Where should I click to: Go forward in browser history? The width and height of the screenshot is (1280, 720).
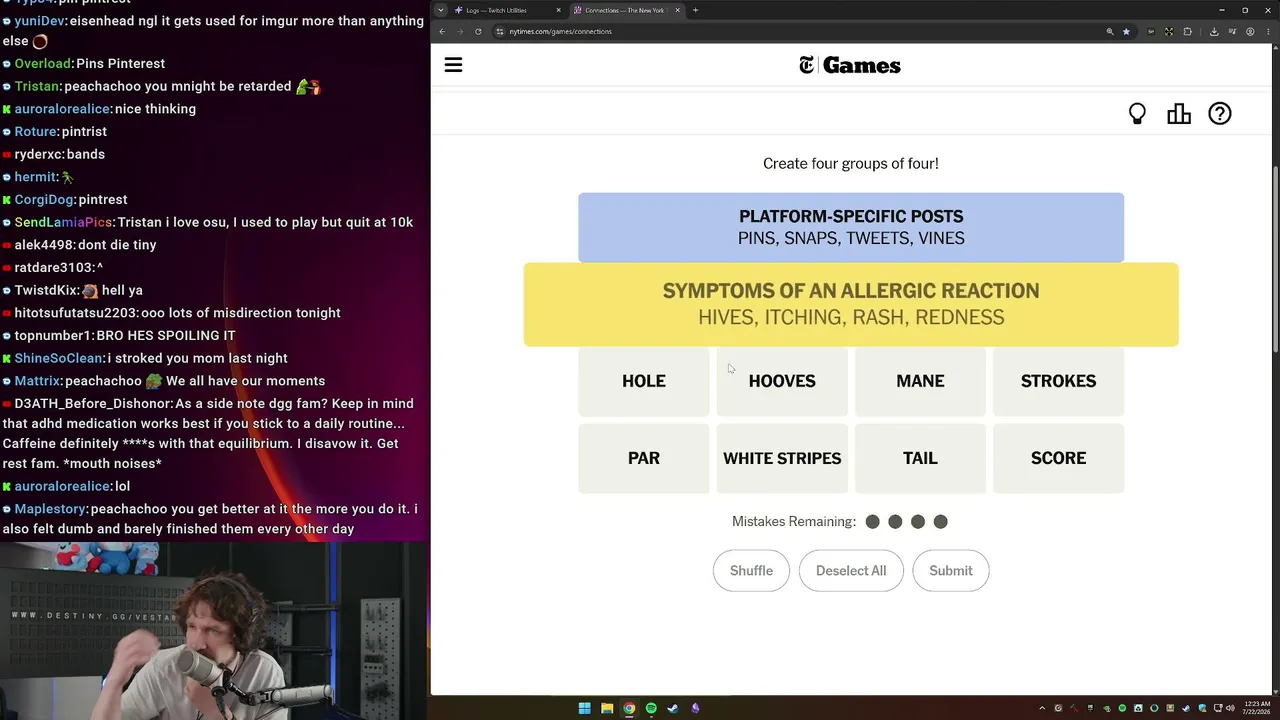460,31
